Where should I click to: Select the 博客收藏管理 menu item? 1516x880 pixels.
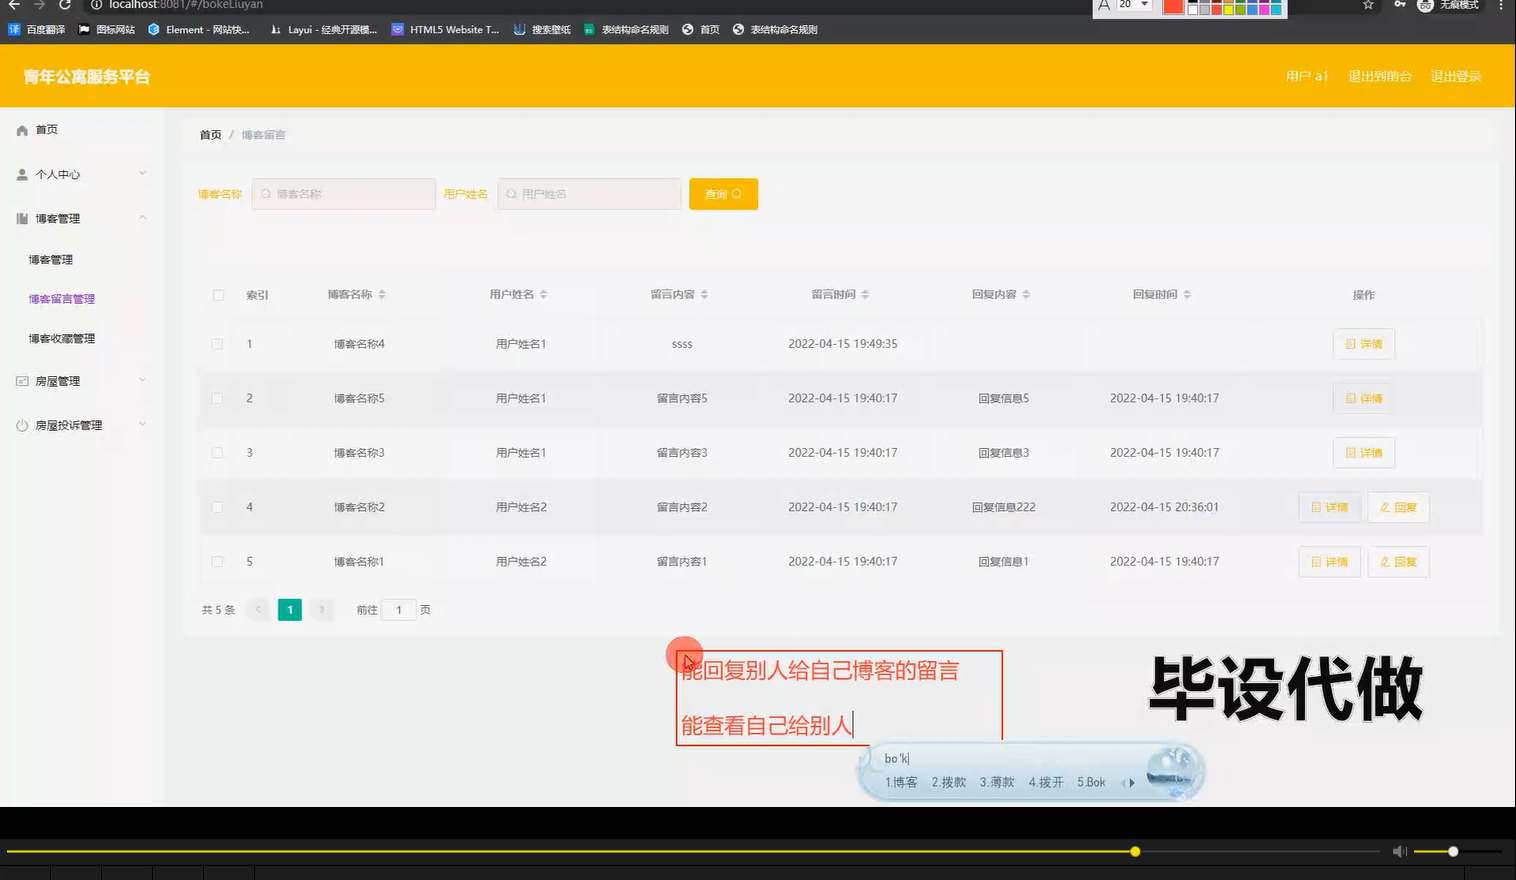pos(62,339)
